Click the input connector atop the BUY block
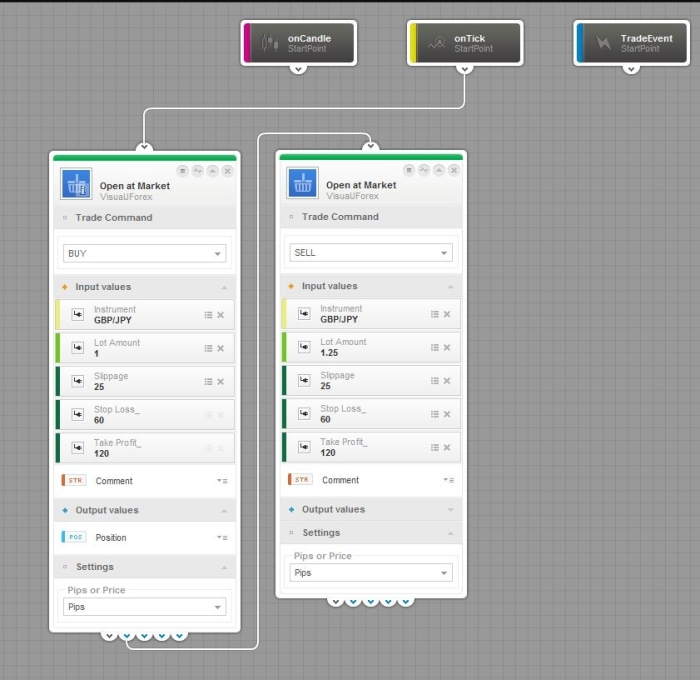700x680 pixels. click(144, 146)
